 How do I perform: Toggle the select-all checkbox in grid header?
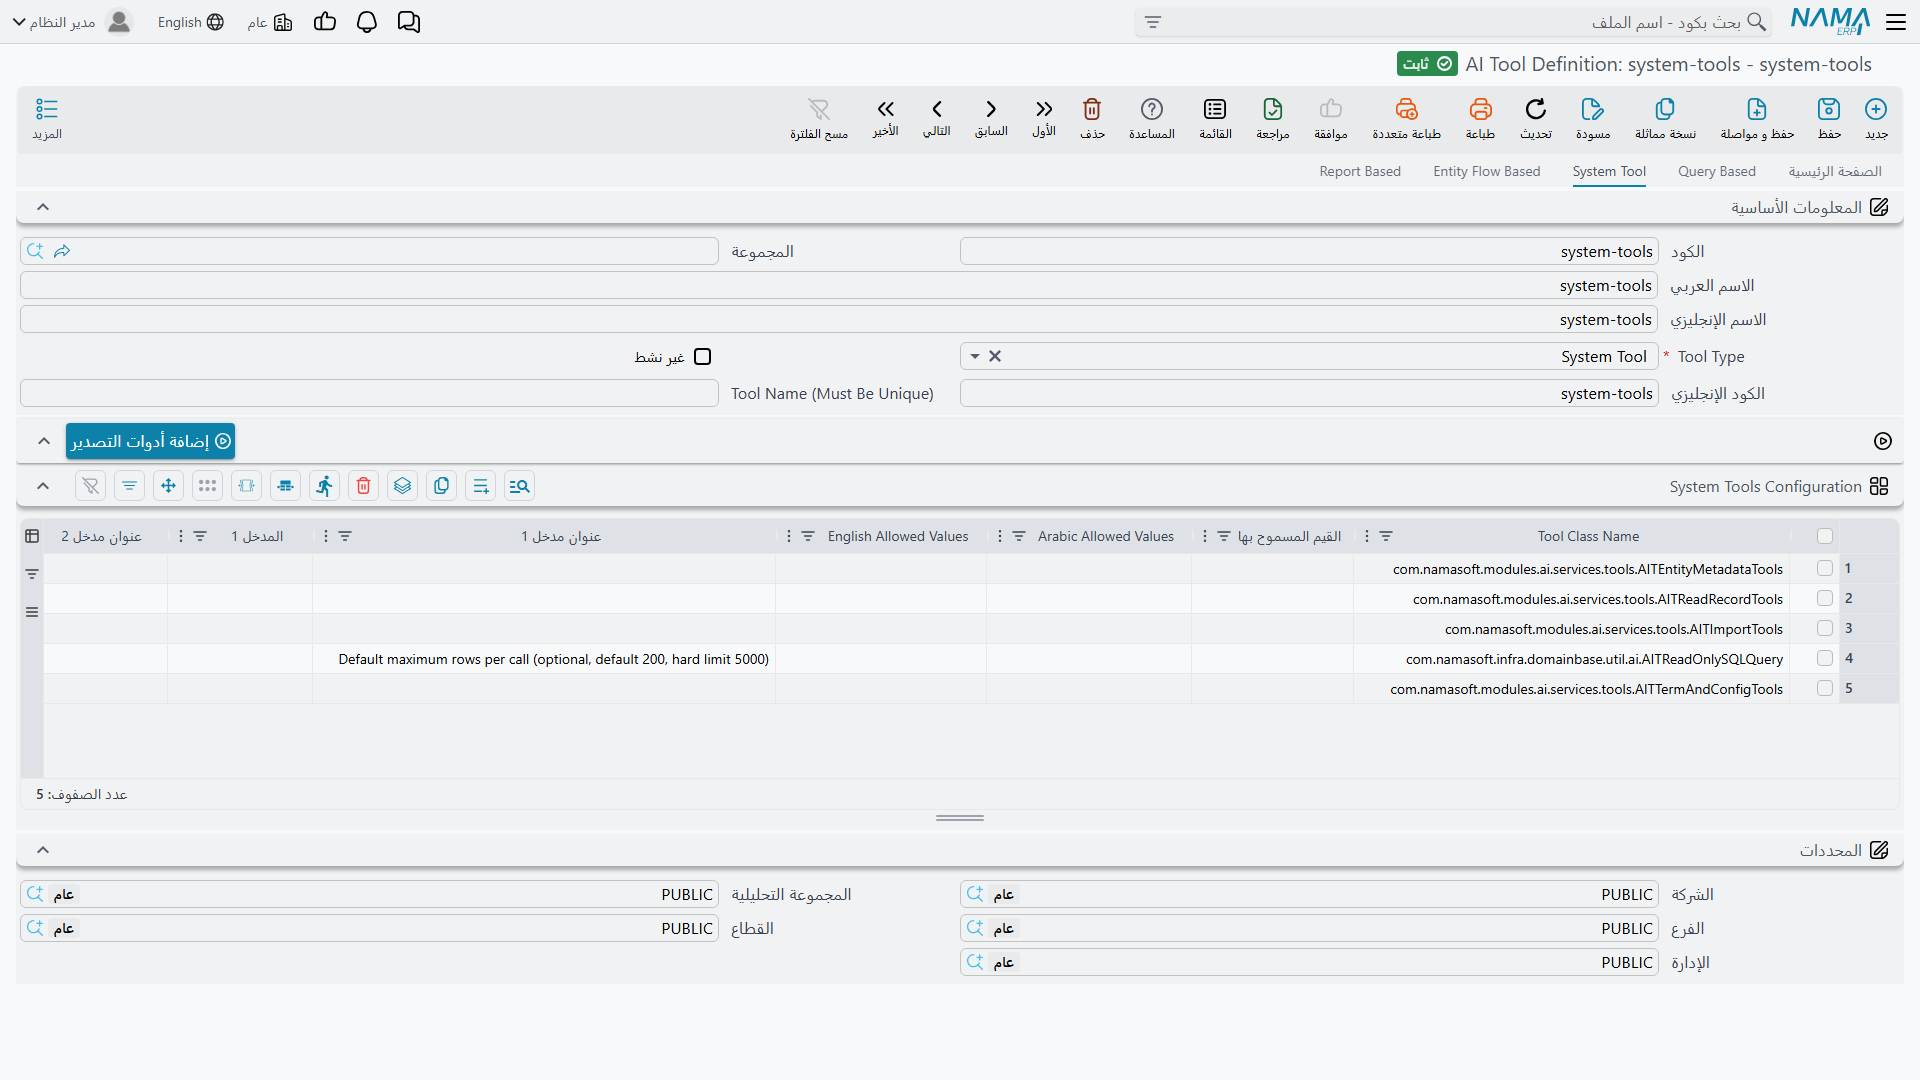pos(1825,536)
